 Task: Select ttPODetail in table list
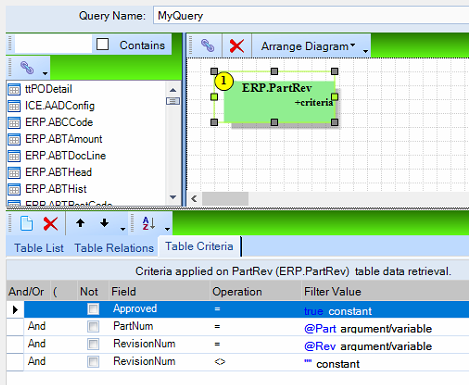click(x=49, y=89)
